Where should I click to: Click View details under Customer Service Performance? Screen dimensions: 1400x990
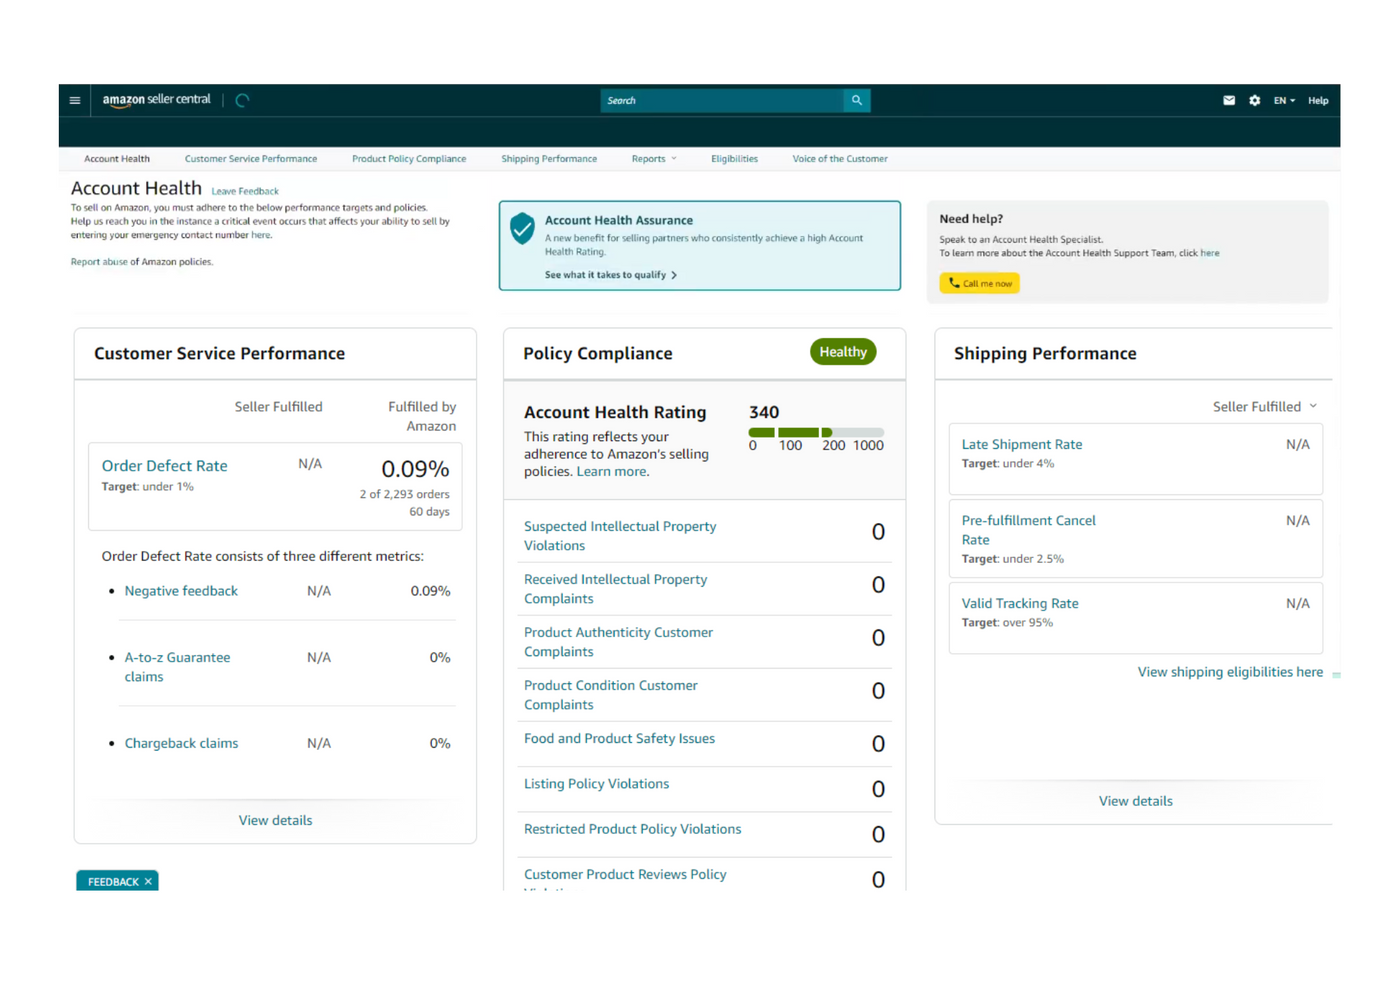pos(275,820)
